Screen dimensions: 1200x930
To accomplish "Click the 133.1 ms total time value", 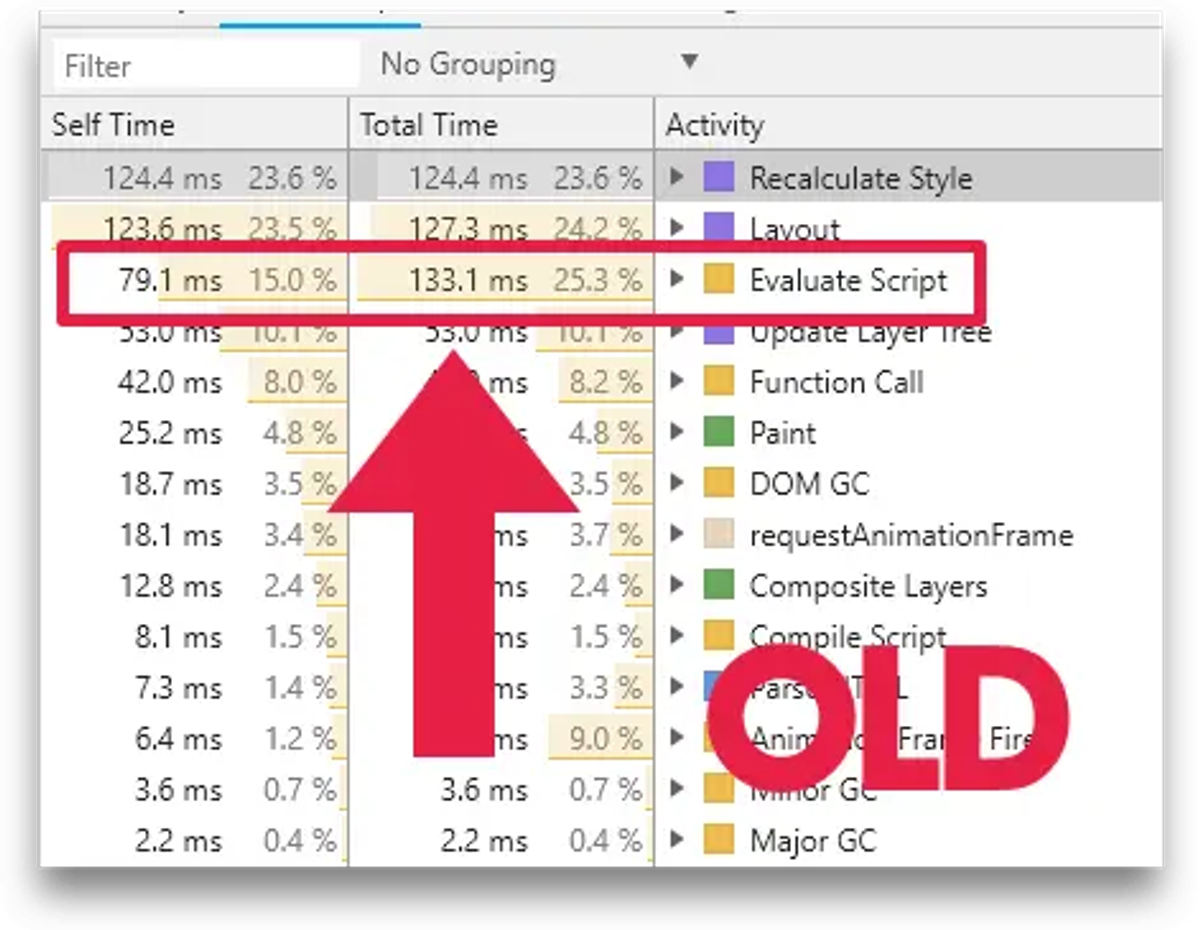I will click(468, 281).
